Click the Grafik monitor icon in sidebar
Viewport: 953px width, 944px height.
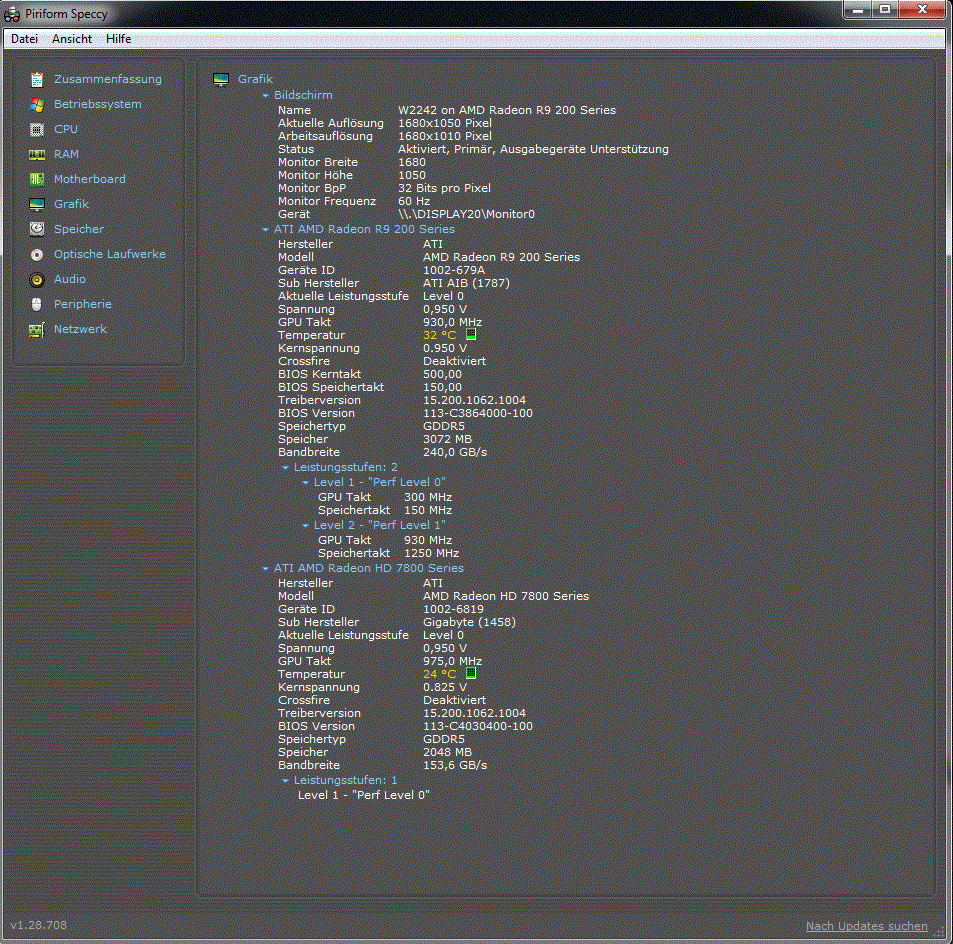tap(37, 204)
